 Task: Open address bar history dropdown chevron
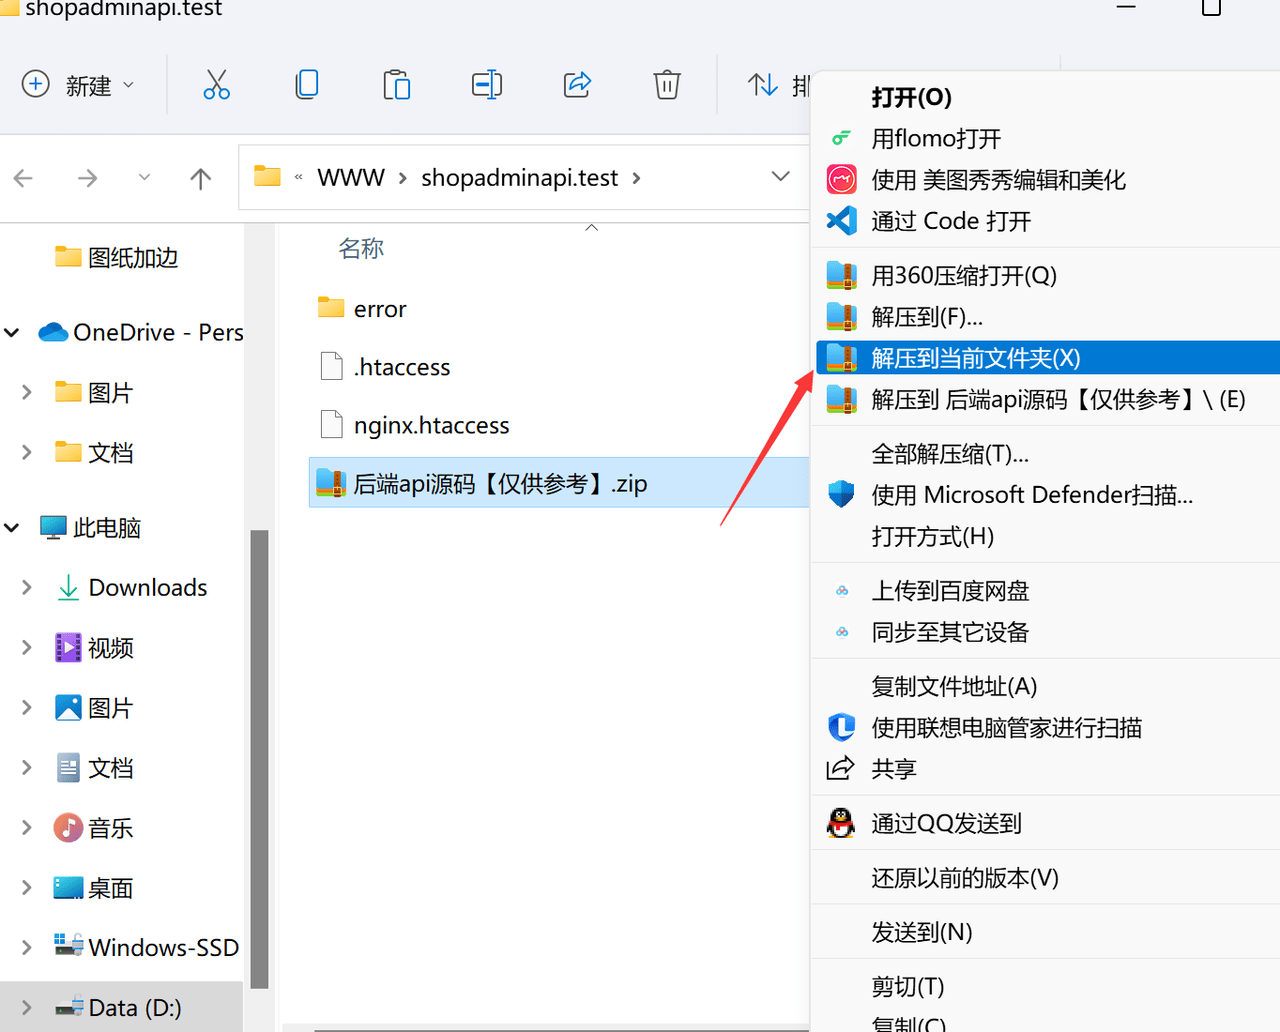(x=781, y=177)
